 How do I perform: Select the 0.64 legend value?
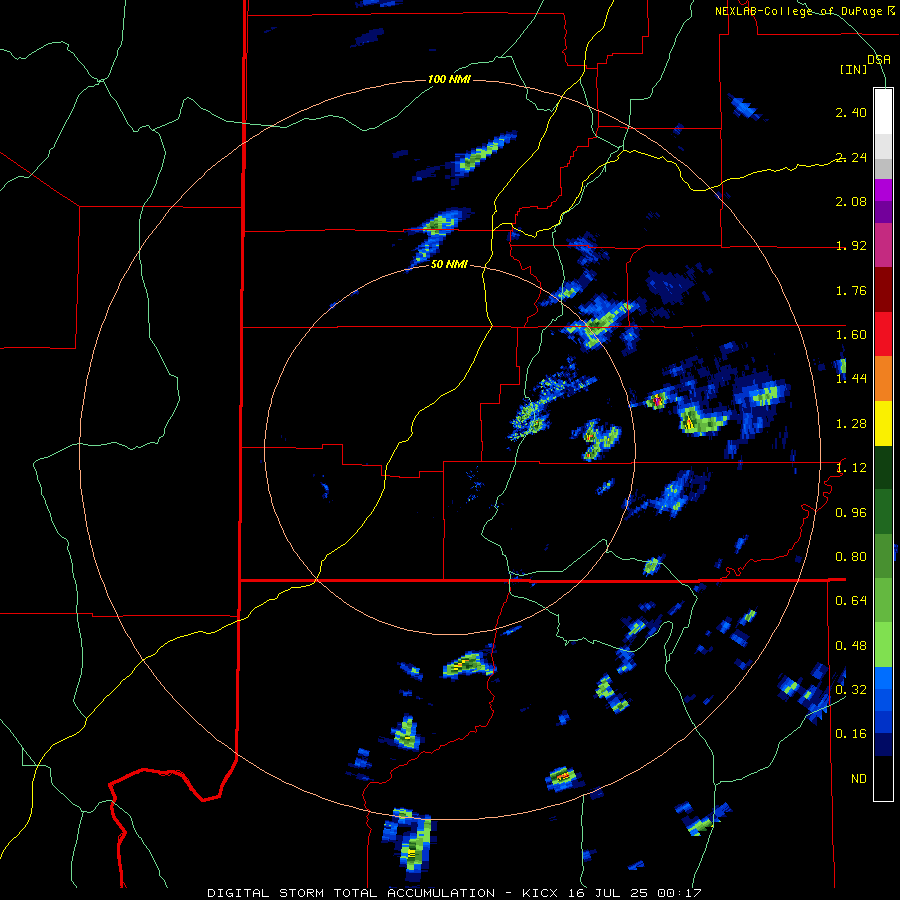(851, 601)
